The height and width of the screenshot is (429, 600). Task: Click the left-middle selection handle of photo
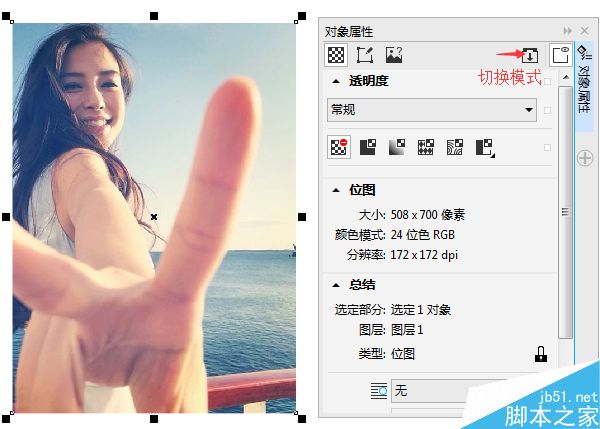tap(6, 217)
